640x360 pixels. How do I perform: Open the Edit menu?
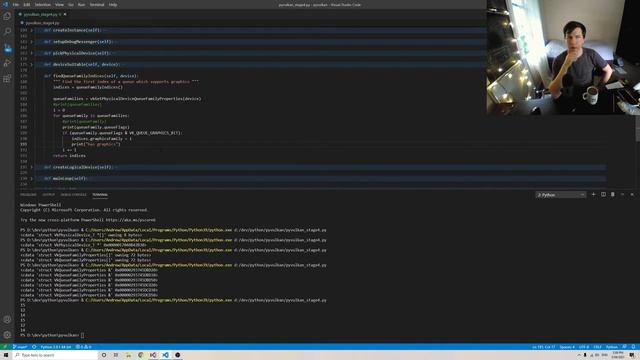pos(27,4)
